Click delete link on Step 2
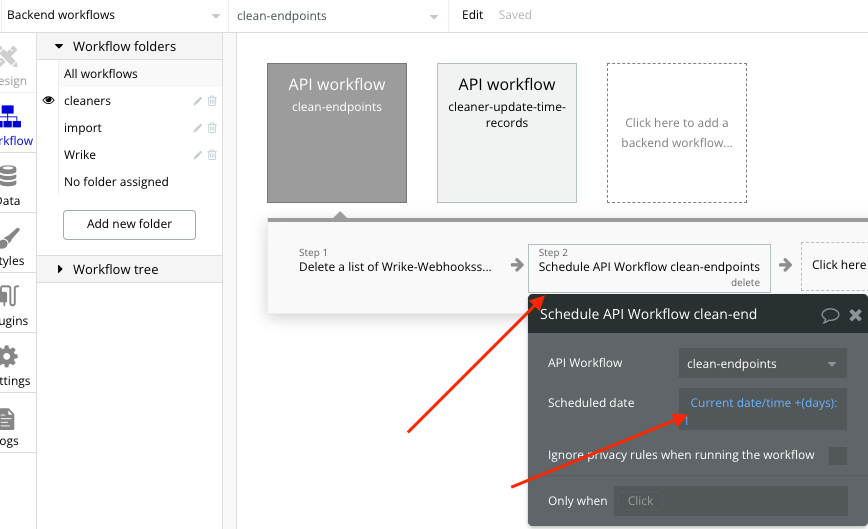Viewport: 868px width, 529px height. click(x=745, y=283)
